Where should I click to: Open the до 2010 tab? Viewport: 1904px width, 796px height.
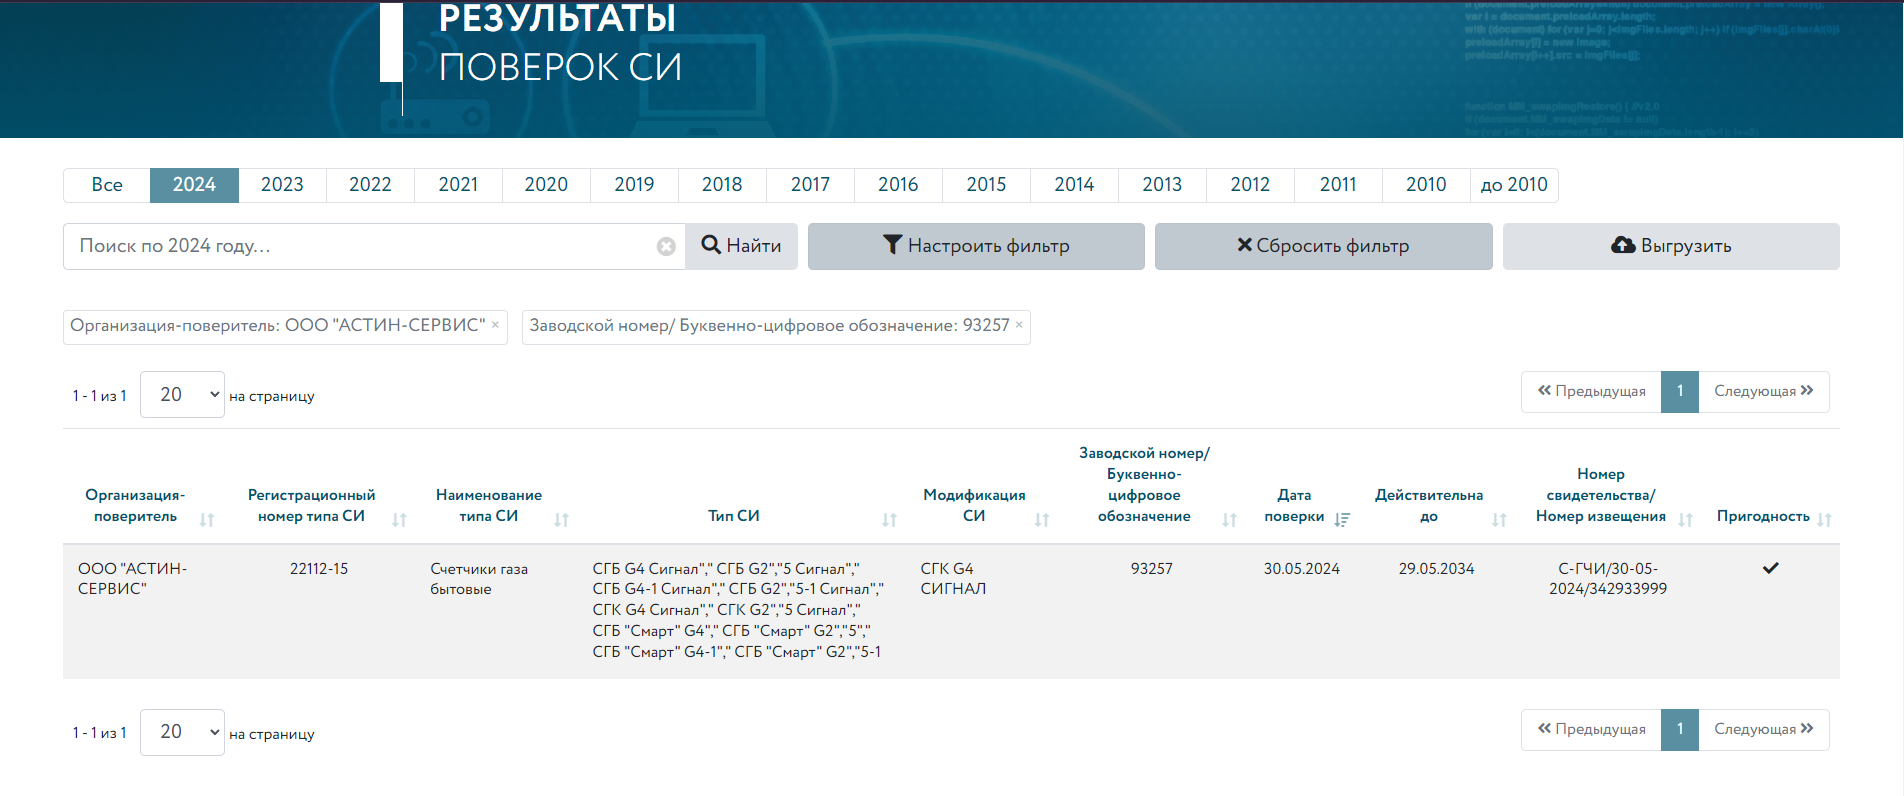(x=1513, y=185)
